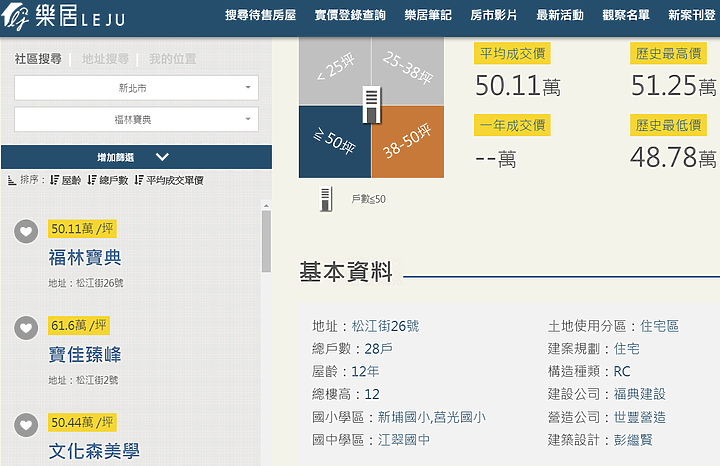Viewport: 720px width, 466px height.
Task: Click the 平均成交價 label
Action: [x=512, y=54]
